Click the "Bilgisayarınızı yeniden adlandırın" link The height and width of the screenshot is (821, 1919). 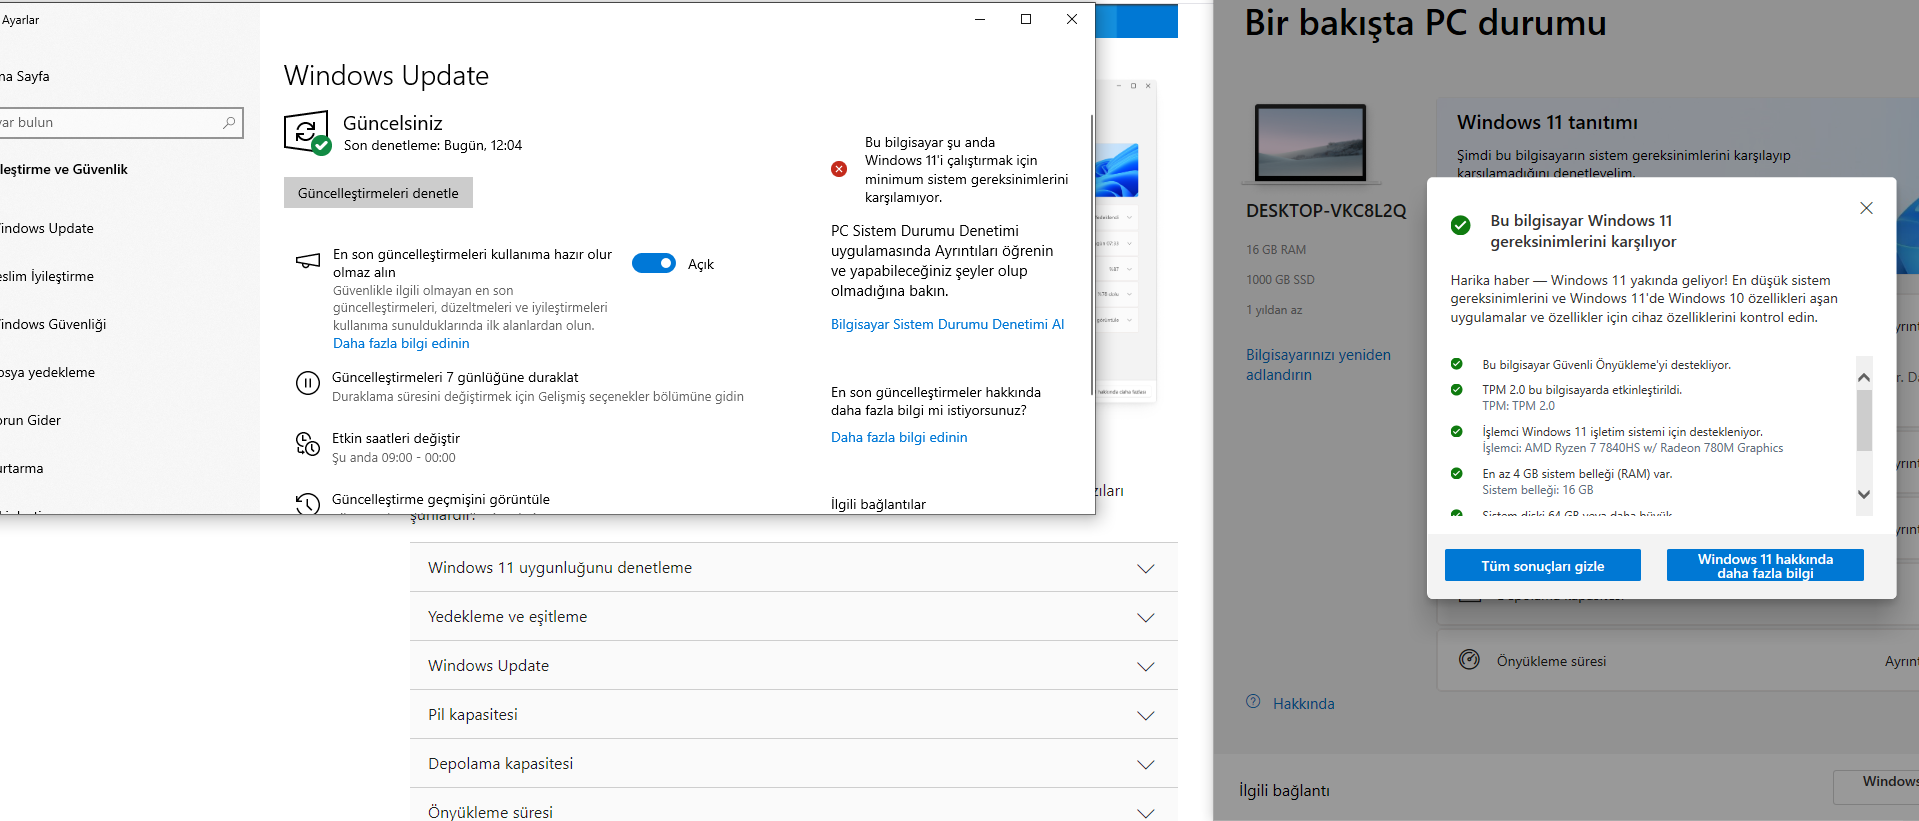[1318, 364]
